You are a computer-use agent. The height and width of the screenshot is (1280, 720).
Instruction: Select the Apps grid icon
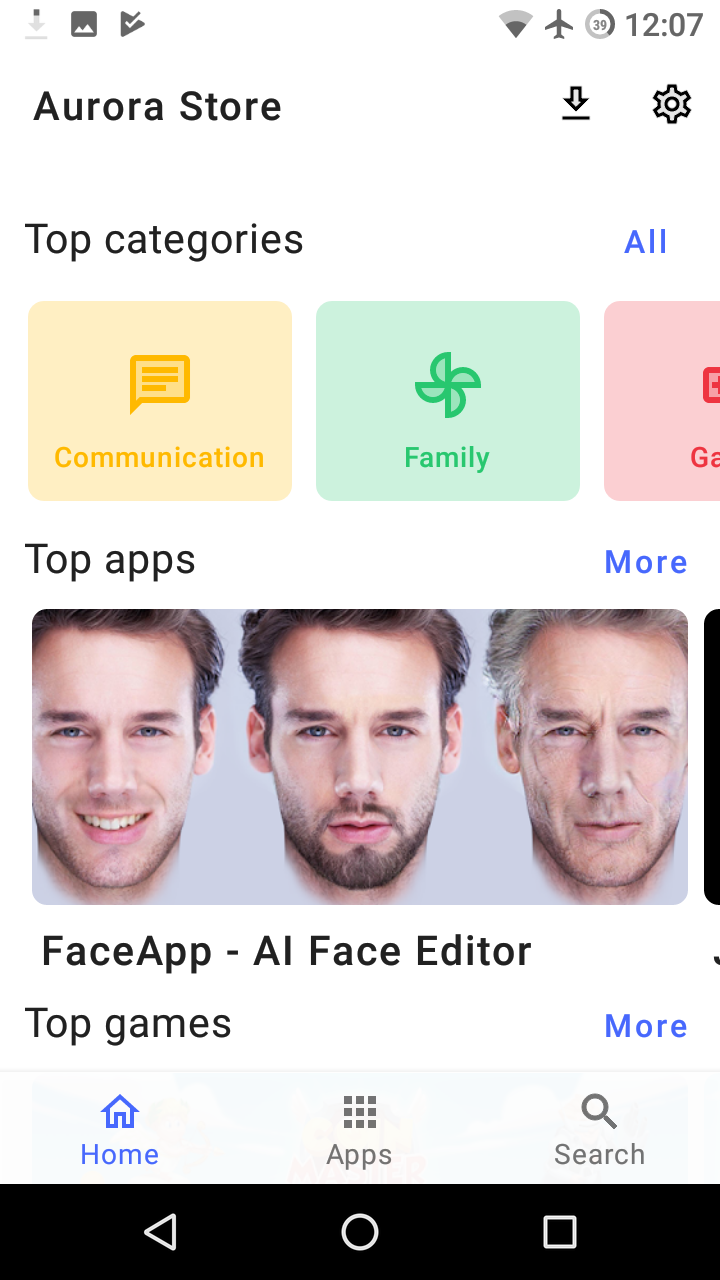[360, 1111]
